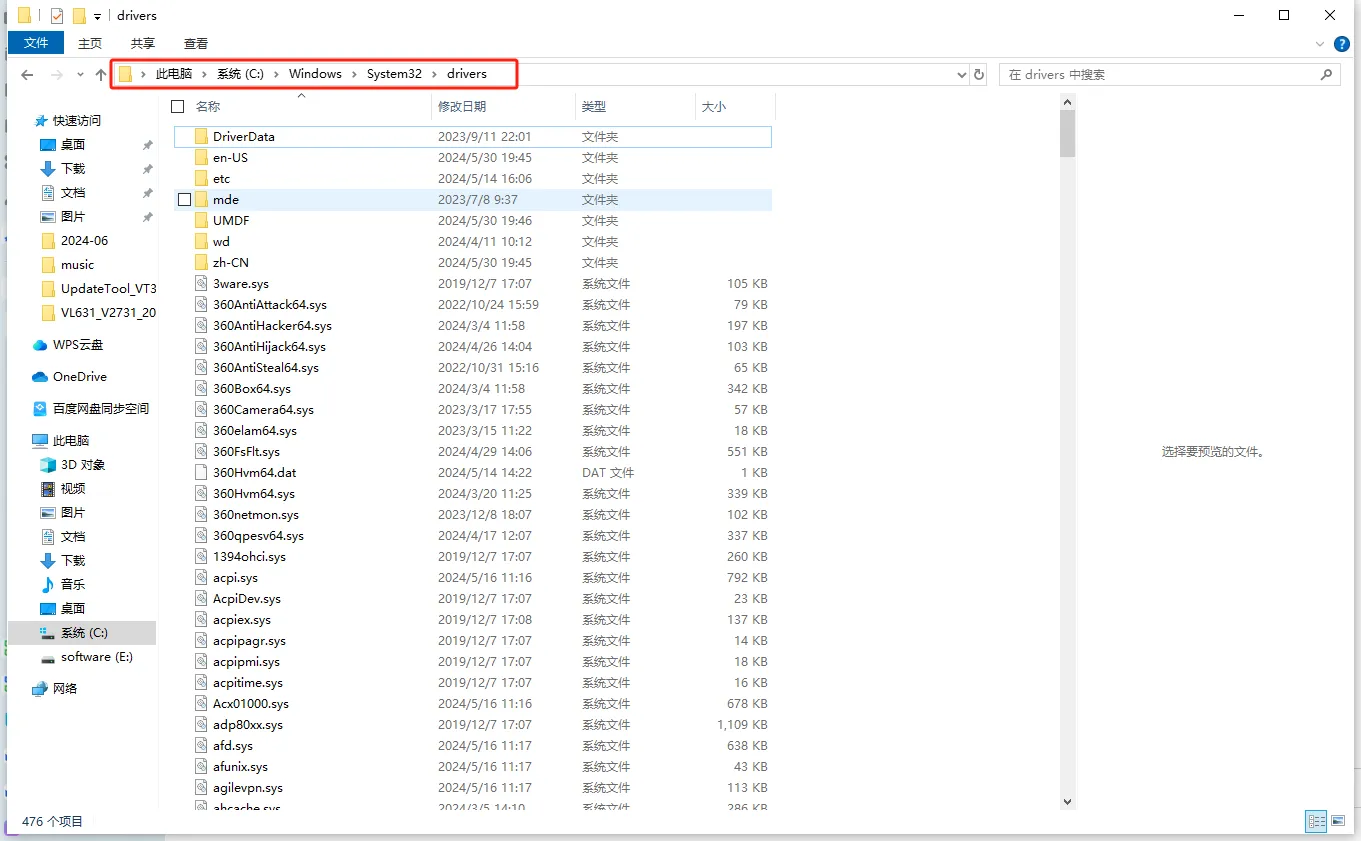Open the Quick Access Toolbar dropdown arrow
1361x841 pixels.
[x=97, y=16]
